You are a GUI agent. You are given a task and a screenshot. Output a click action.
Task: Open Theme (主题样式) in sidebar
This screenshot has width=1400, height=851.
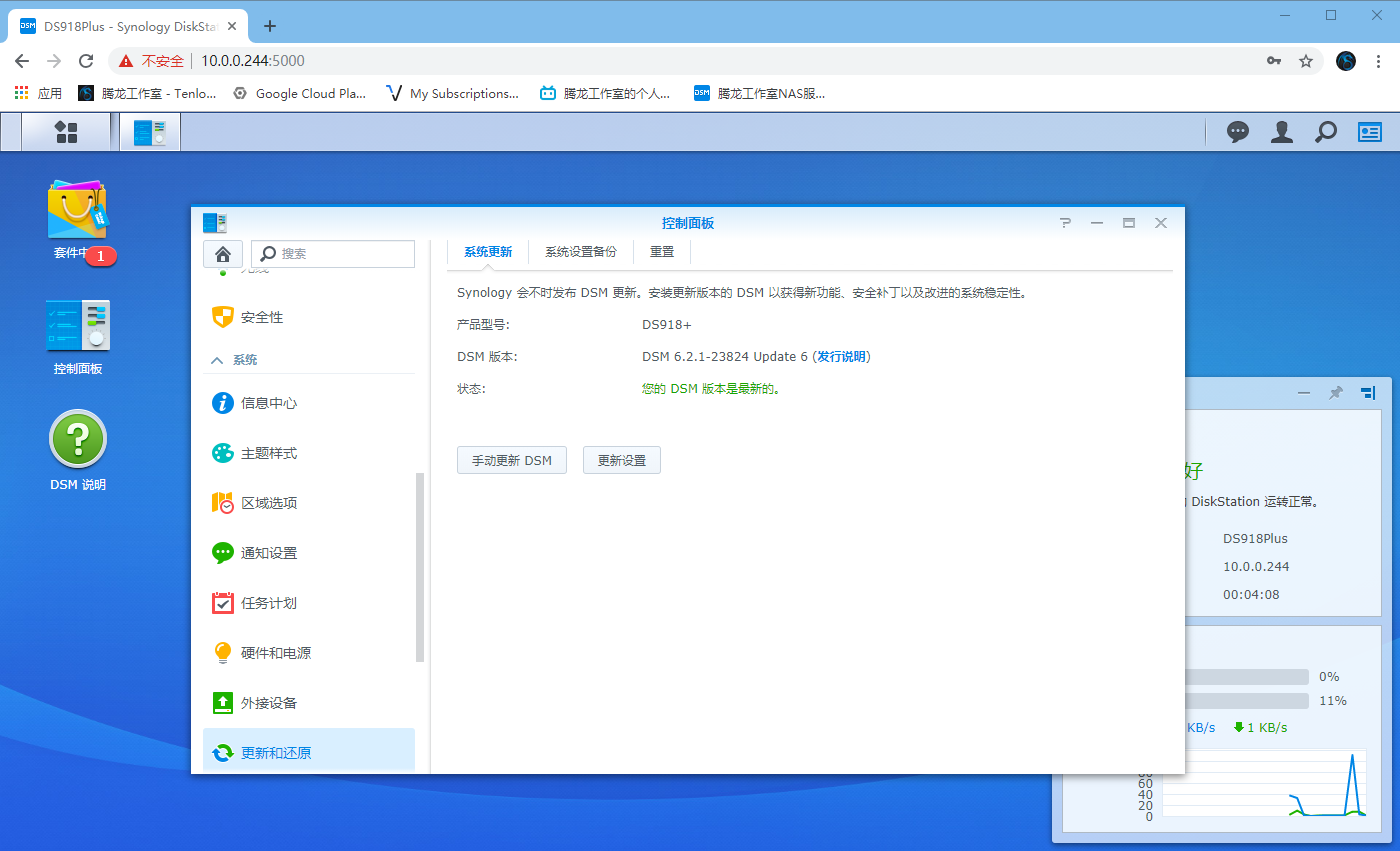tap(309, 453)
